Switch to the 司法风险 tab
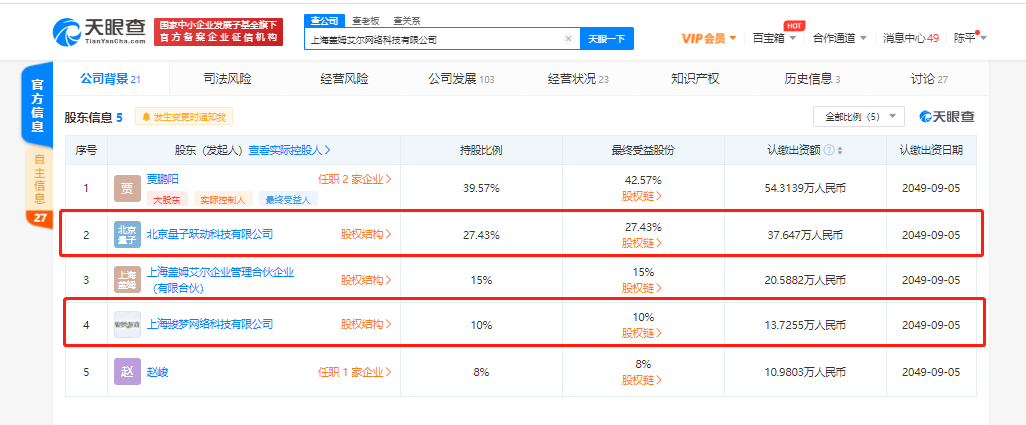Screen dimensions: 1026x425 pos(227,79)
